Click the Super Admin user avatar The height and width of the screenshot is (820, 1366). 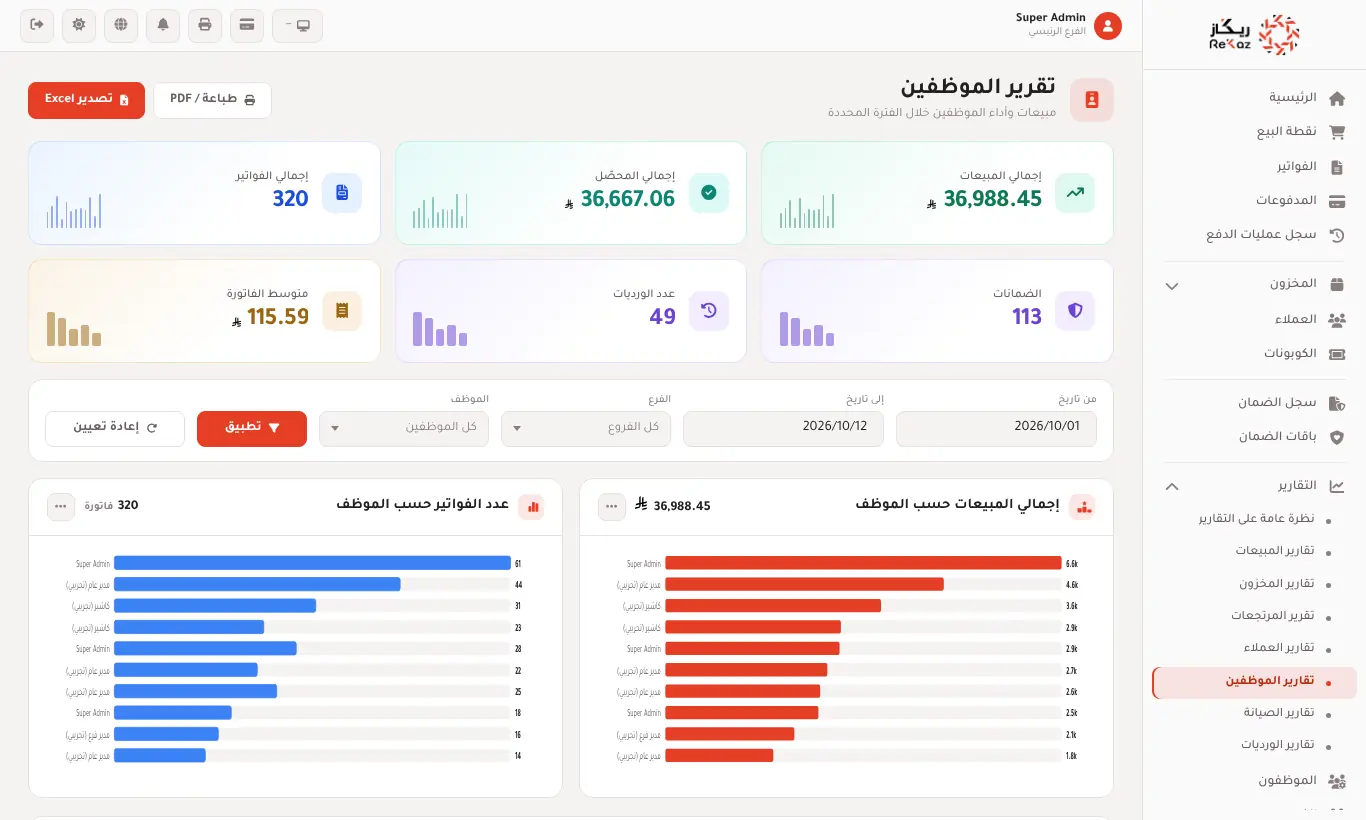[1107, 26]
